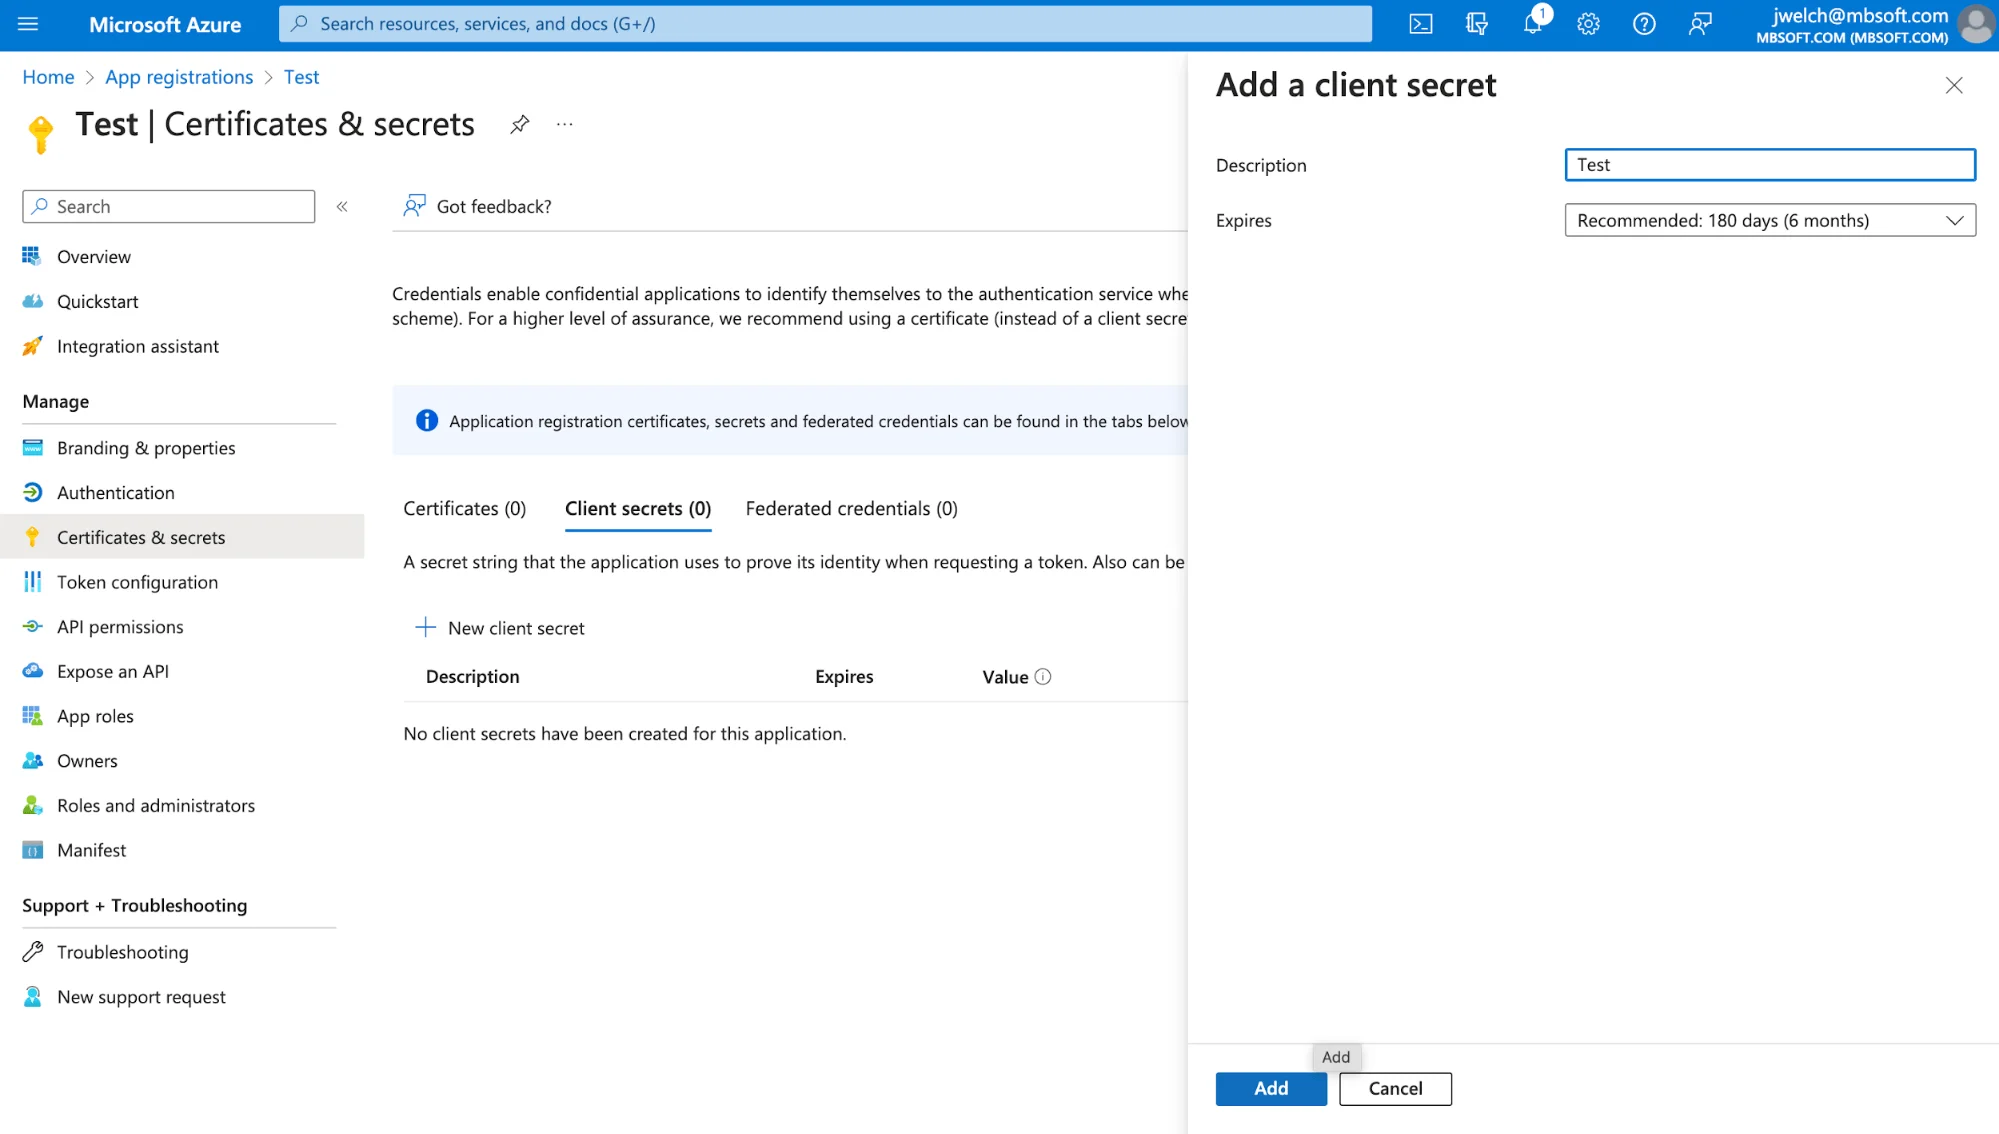Switch to the Federated credentials tab
Screen dimensions: 1999x1134
tap(851, 508)
